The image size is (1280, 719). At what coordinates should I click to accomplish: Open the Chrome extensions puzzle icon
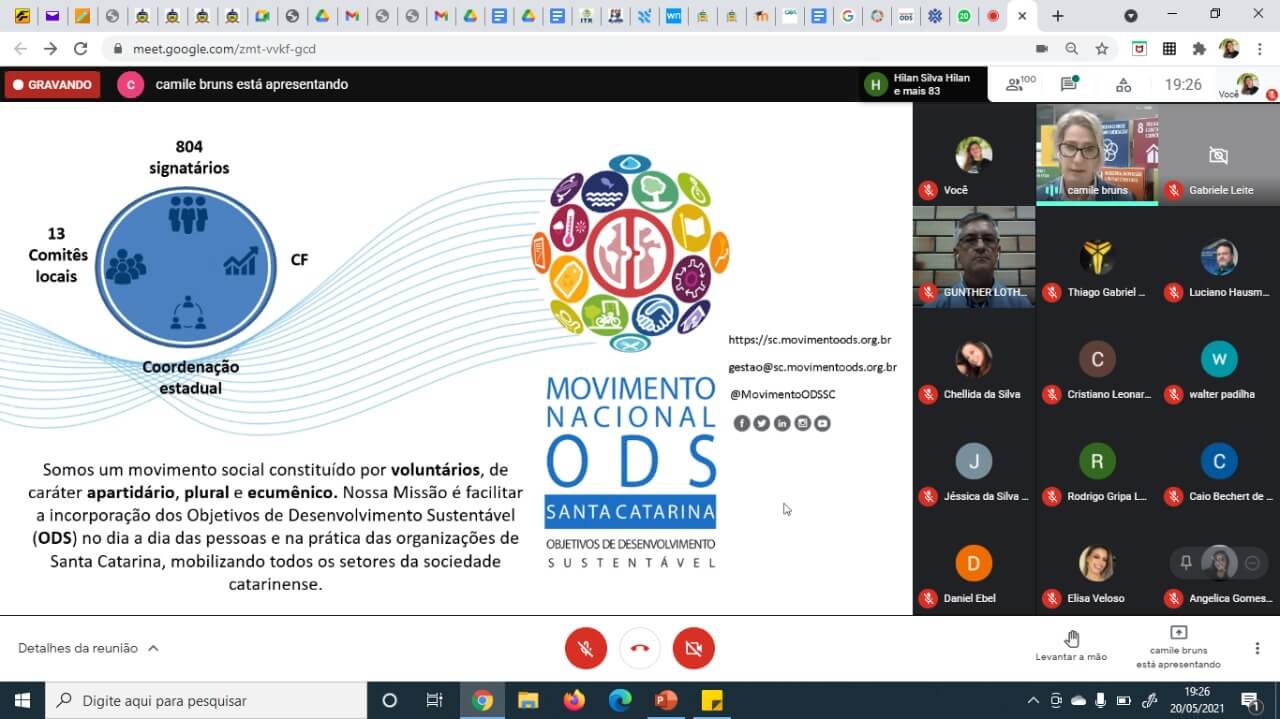[1199, 48]
